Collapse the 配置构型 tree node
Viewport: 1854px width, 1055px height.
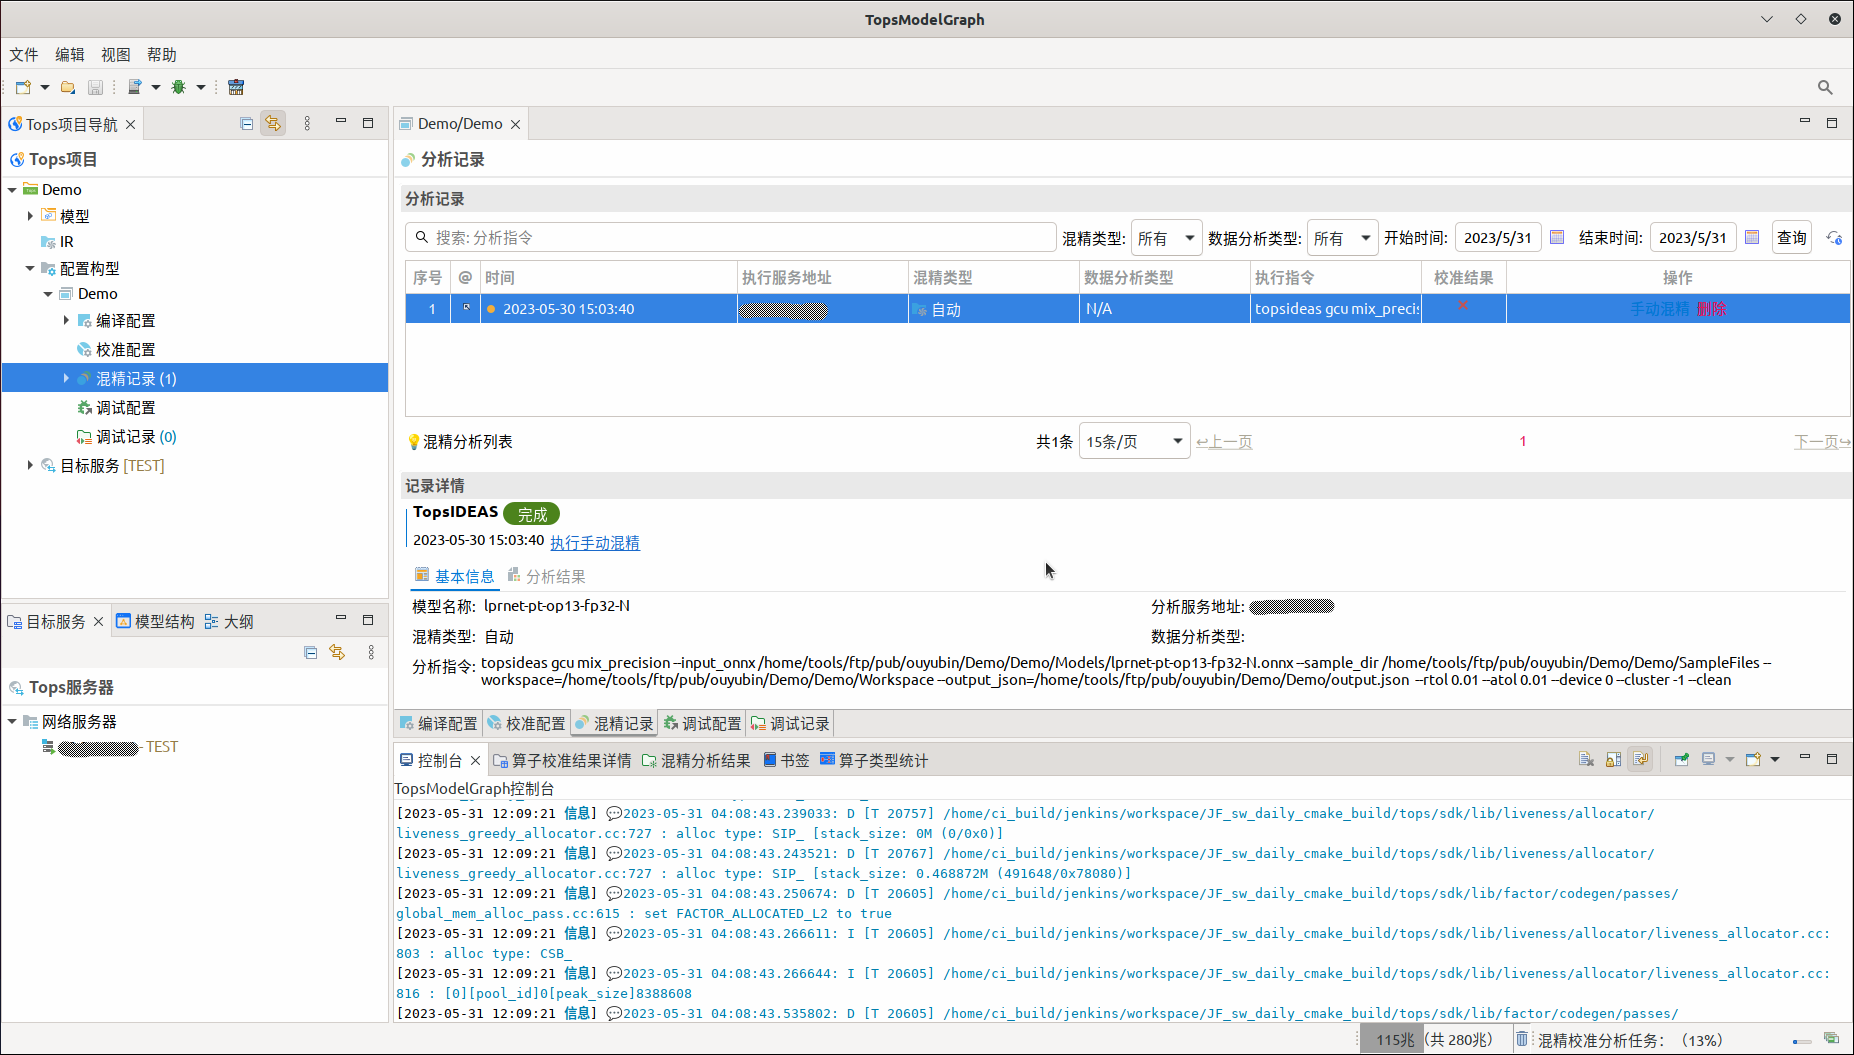(30, 268)
